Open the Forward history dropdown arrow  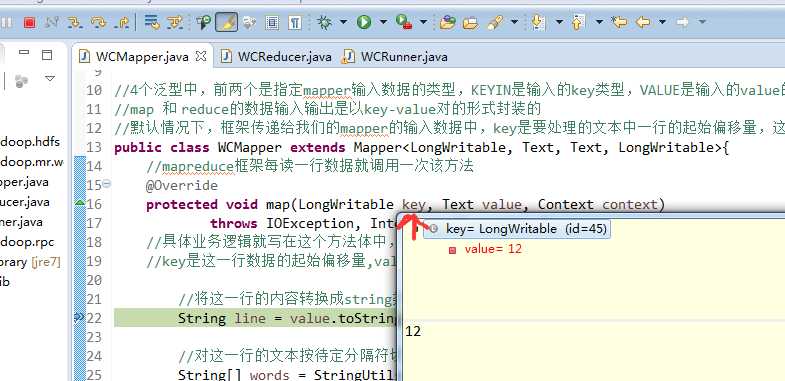coord(702,22)
